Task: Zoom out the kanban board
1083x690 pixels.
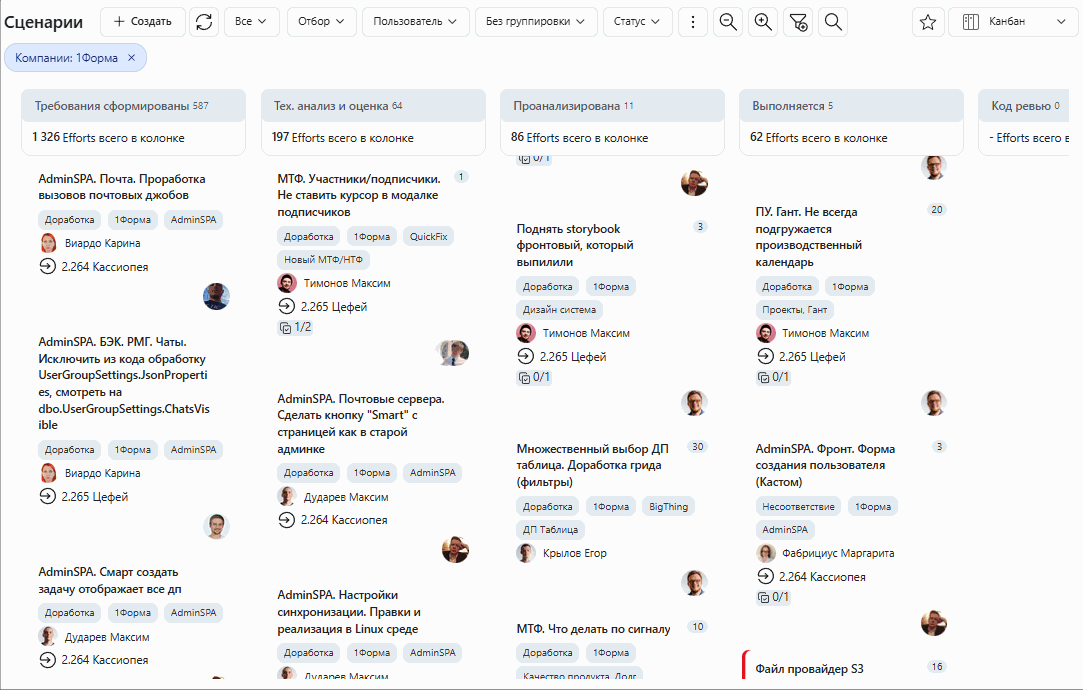Action: (728, 22)
